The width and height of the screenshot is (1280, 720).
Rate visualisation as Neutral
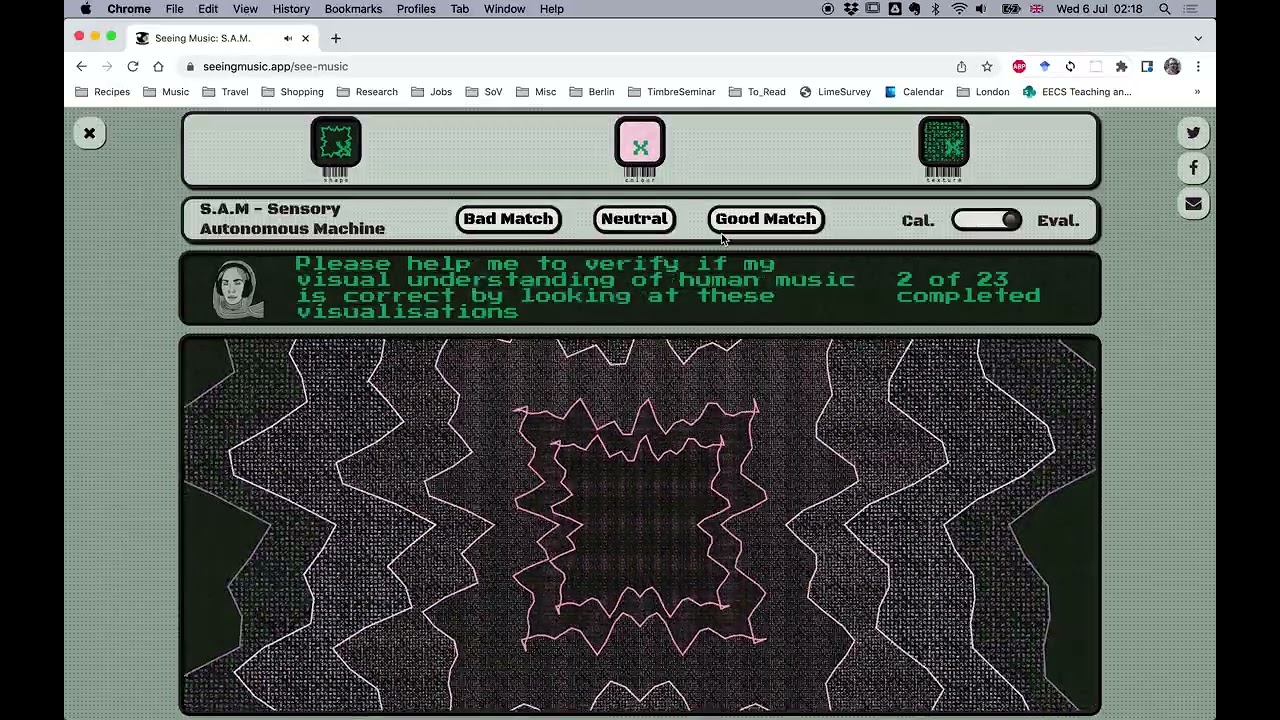[x=635, y=219]
